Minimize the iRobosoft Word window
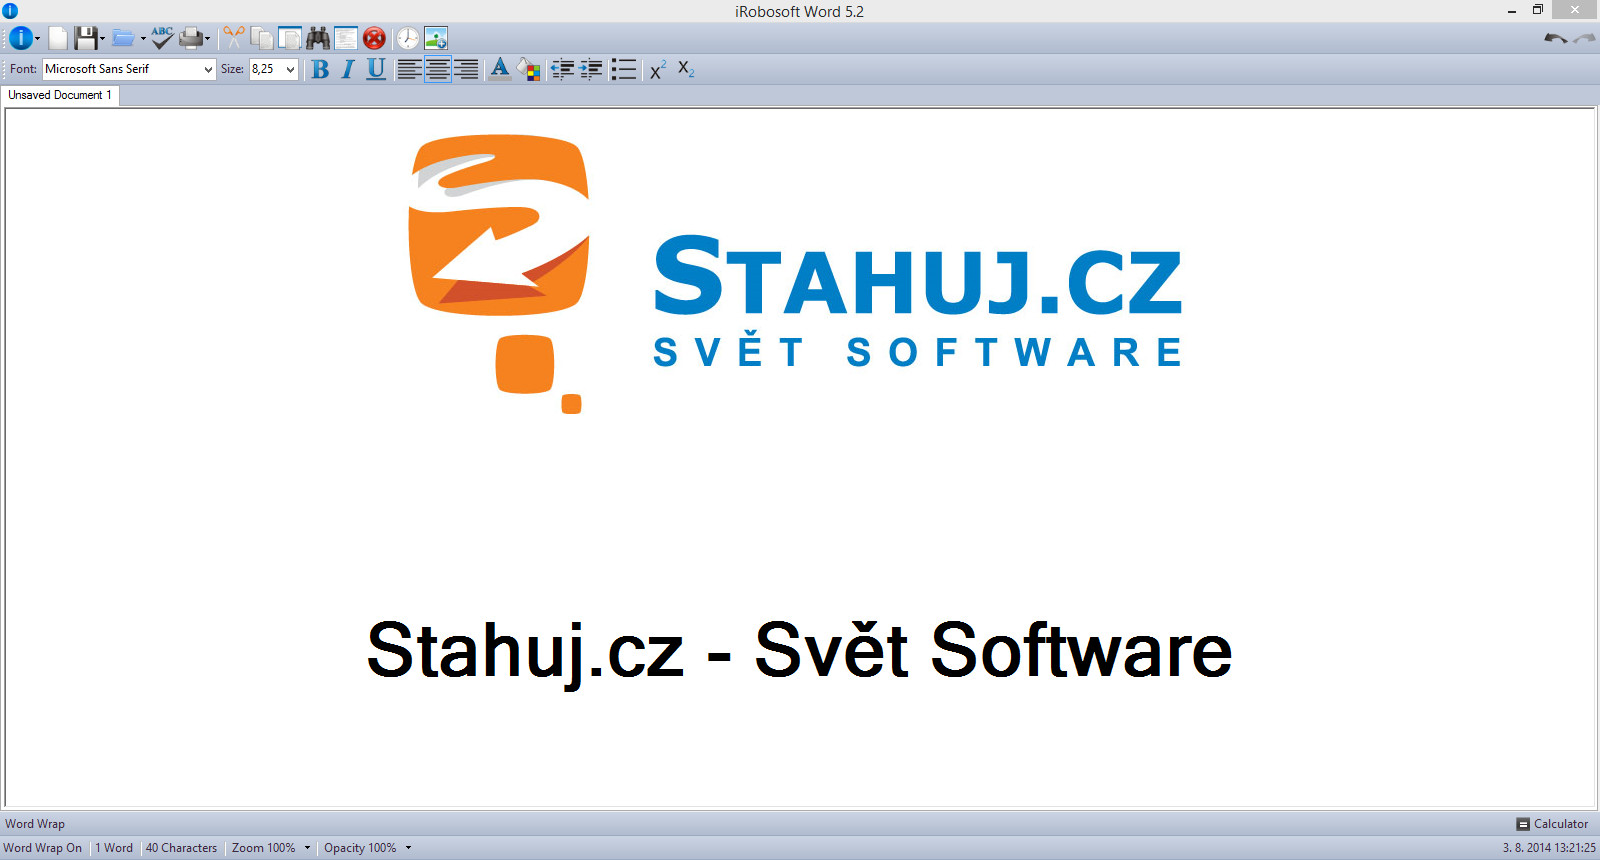 point(1512,10)
